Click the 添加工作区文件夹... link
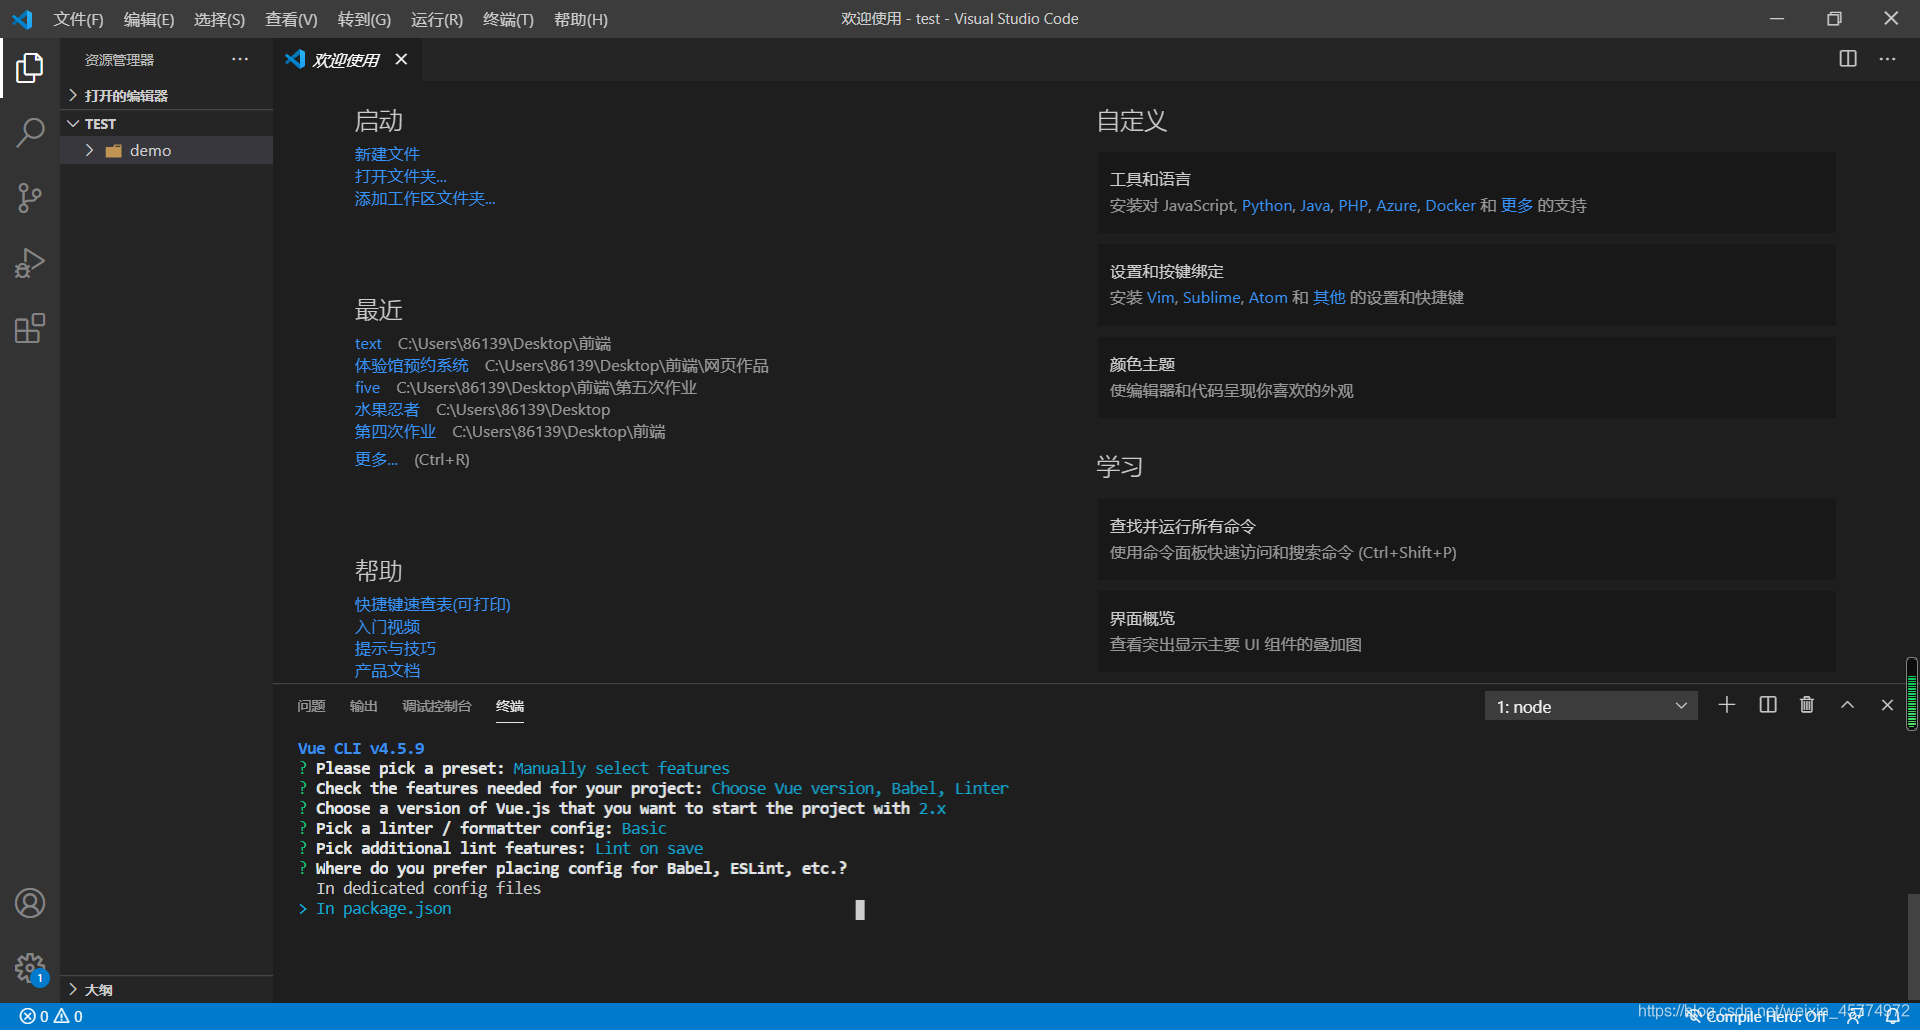 pos(425,198)
